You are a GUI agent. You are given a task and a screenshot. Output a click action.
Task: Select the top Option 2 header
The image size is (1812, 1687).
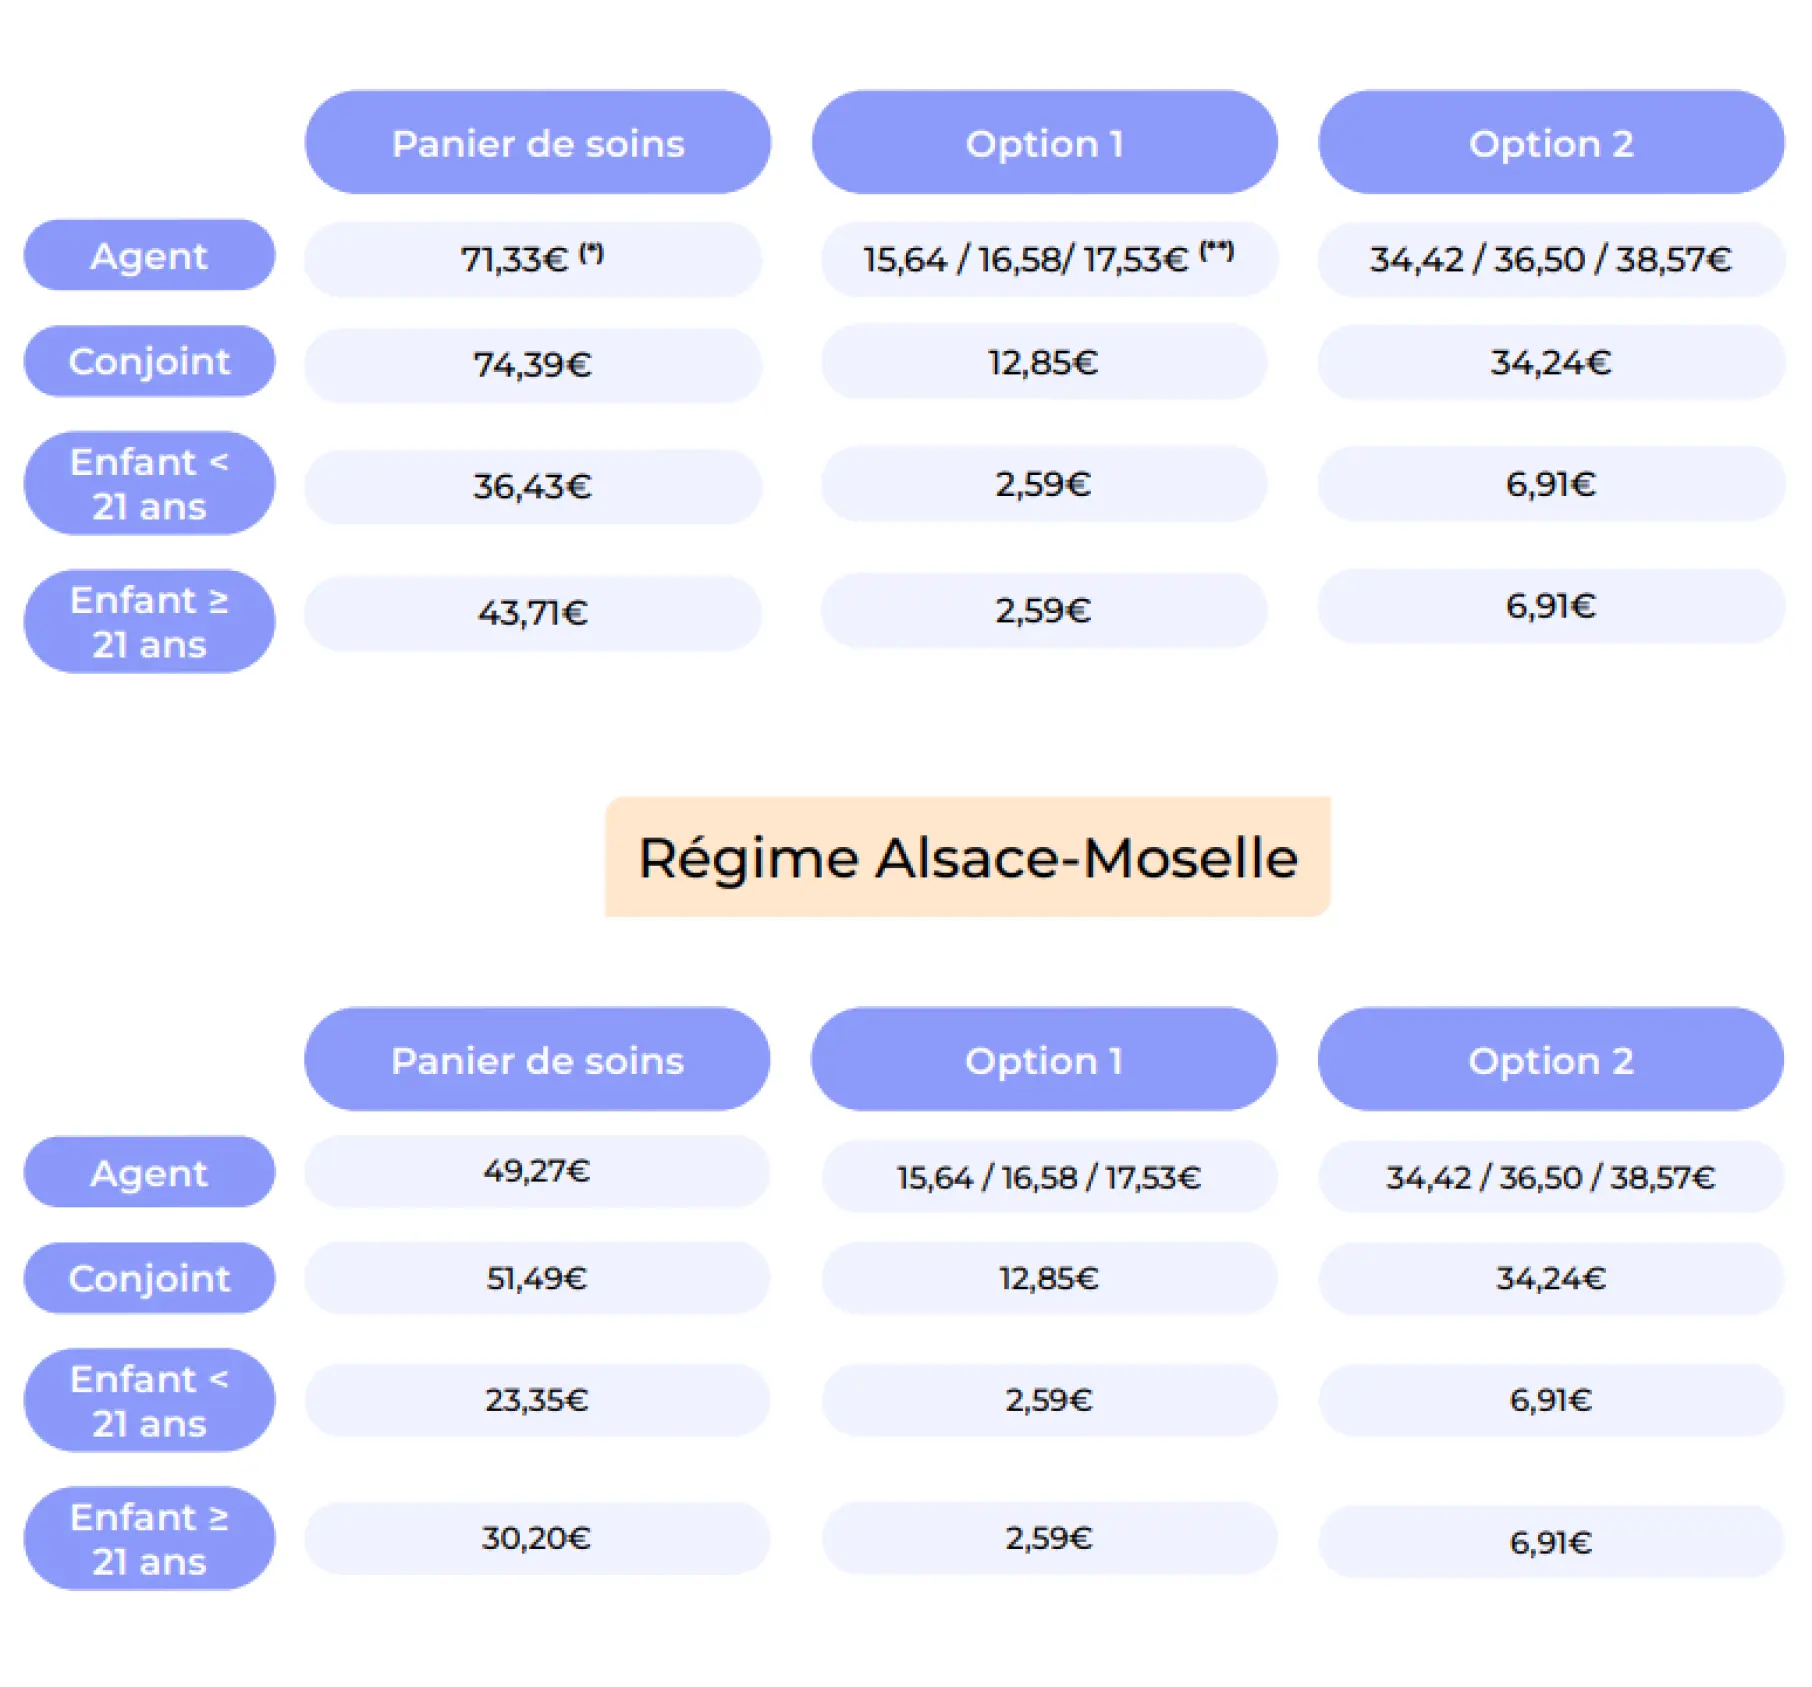point(1551,143)
